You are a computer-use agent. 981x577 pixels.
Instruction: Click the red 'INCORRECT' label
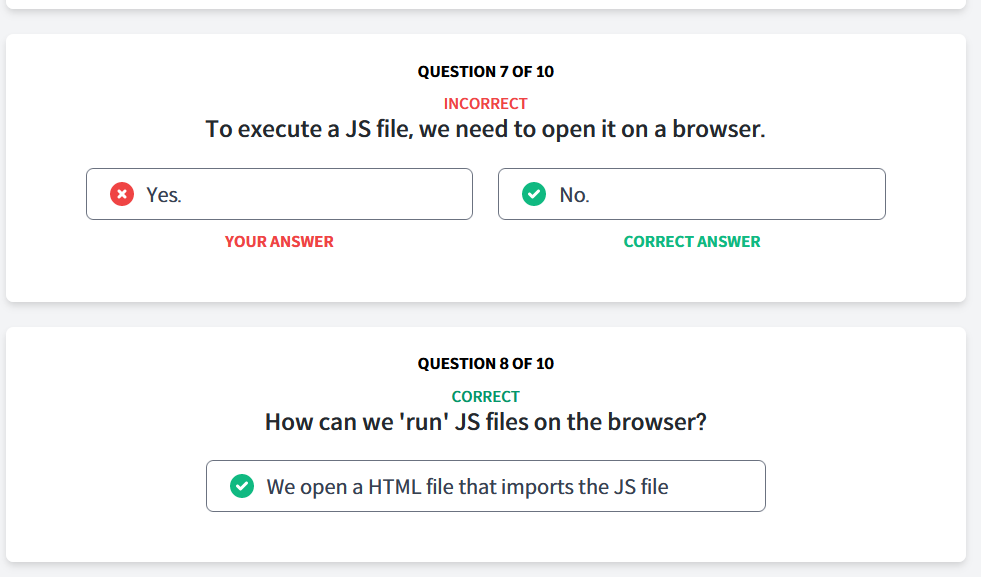pyautogui.click(x=485, y=104)
